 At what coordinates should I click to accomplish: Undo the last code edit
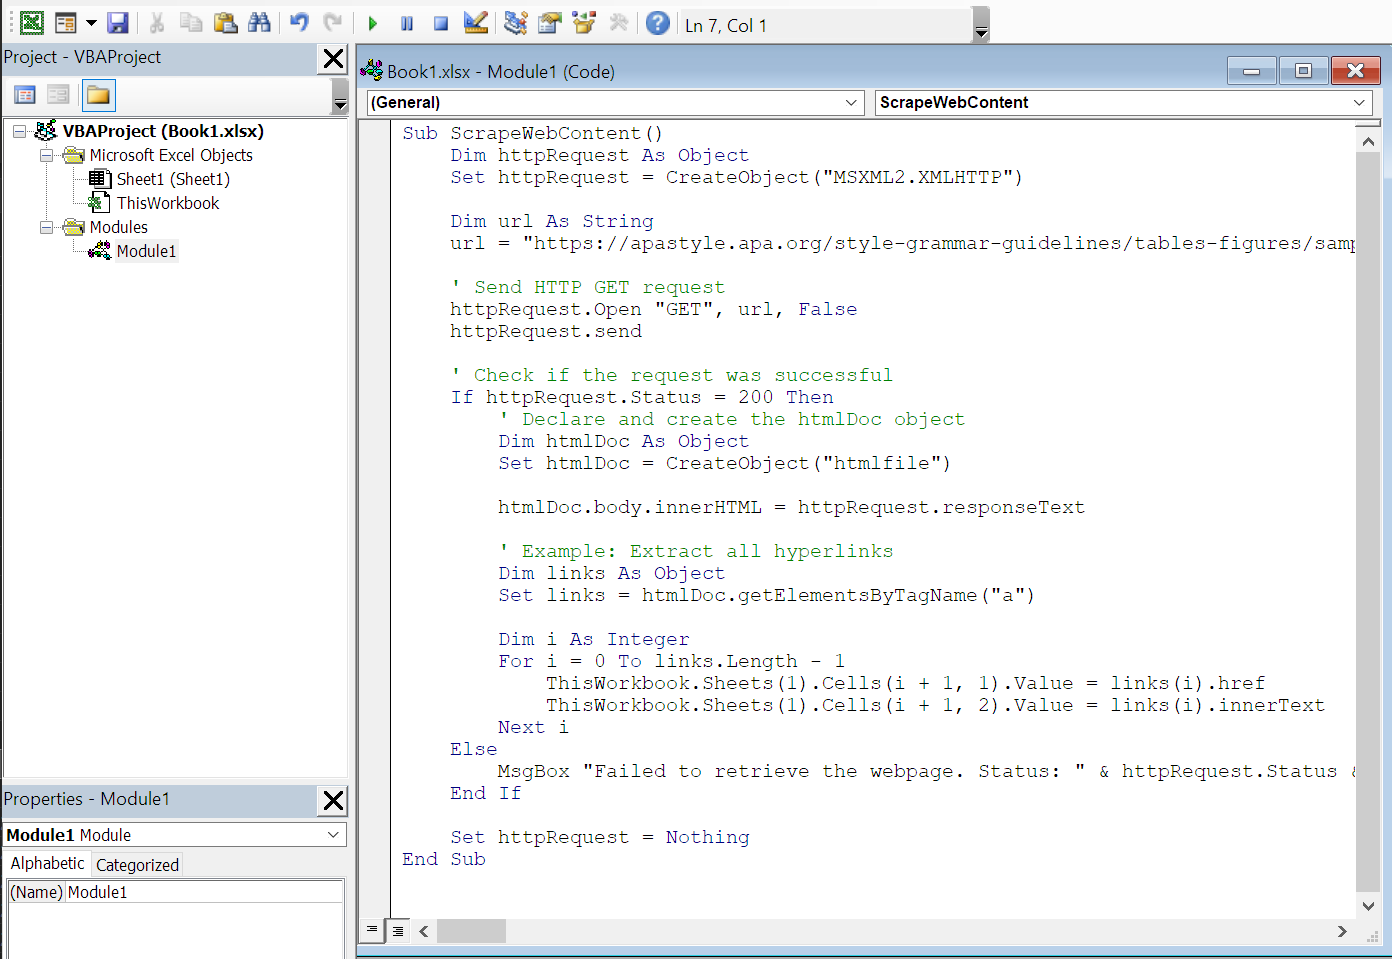298,22
